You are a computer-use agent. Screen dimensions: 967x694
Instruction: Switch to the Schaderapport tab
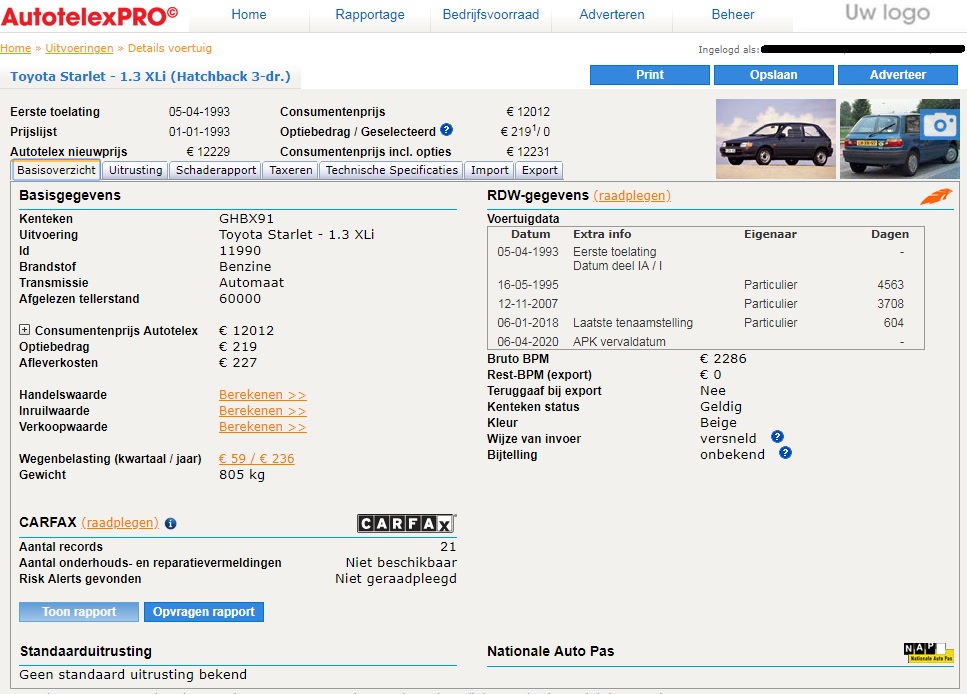216,170
